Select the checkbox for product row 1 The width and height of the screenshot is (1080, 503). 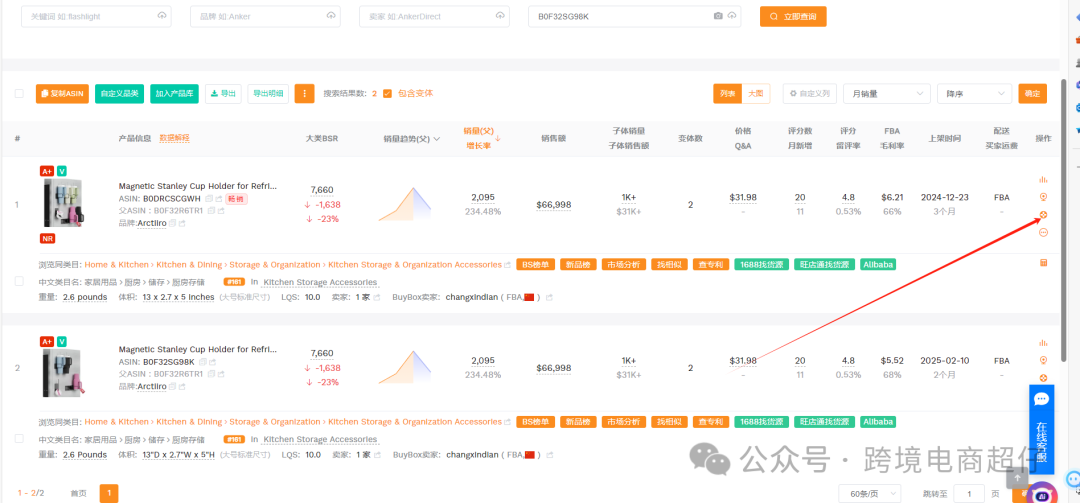(x=19, y=281)
